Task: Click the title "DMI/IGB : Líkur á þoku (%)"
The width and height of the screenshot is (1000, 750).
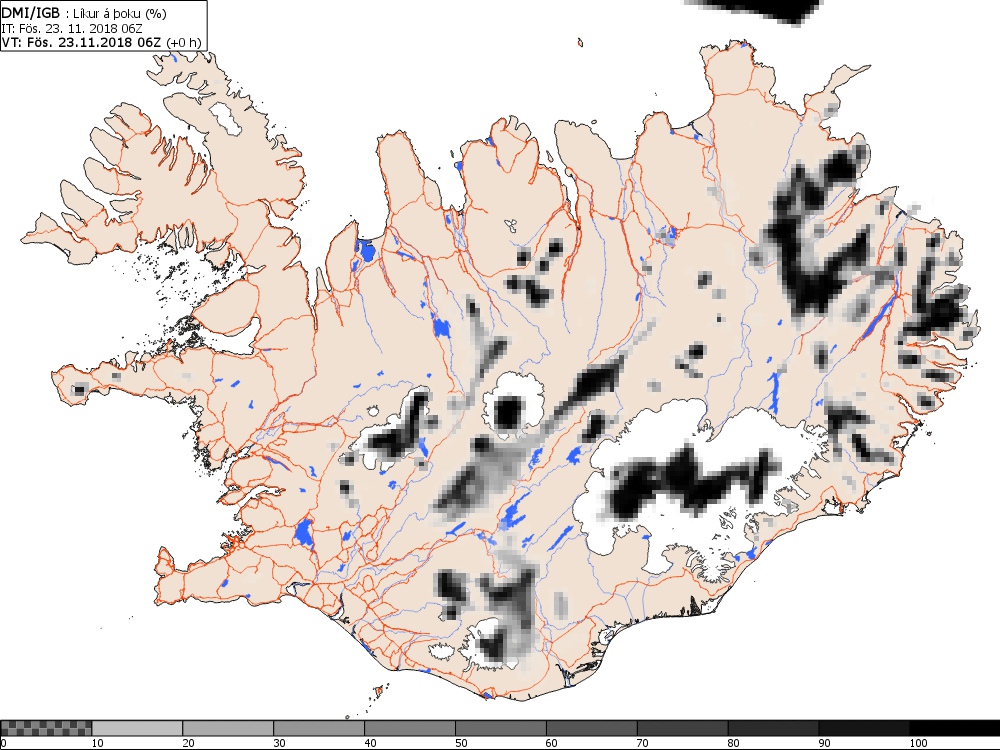Action: [x=84, y=13]
